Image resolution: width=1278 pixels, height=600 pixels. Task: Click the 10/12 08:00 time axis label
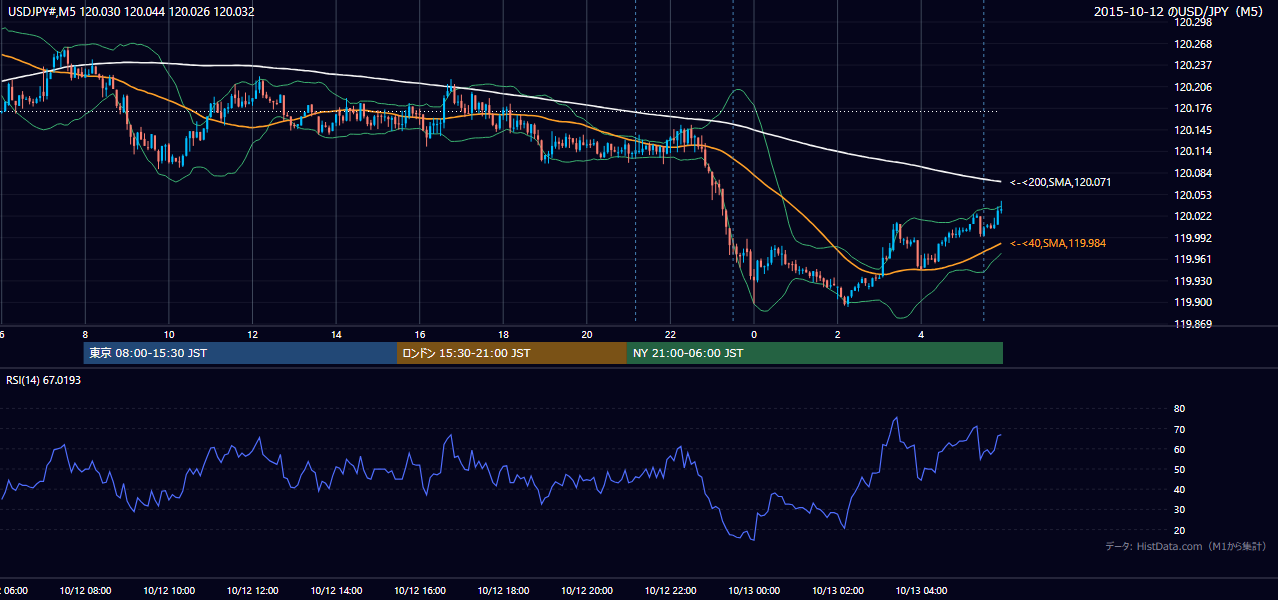click(x=86, y=591)
